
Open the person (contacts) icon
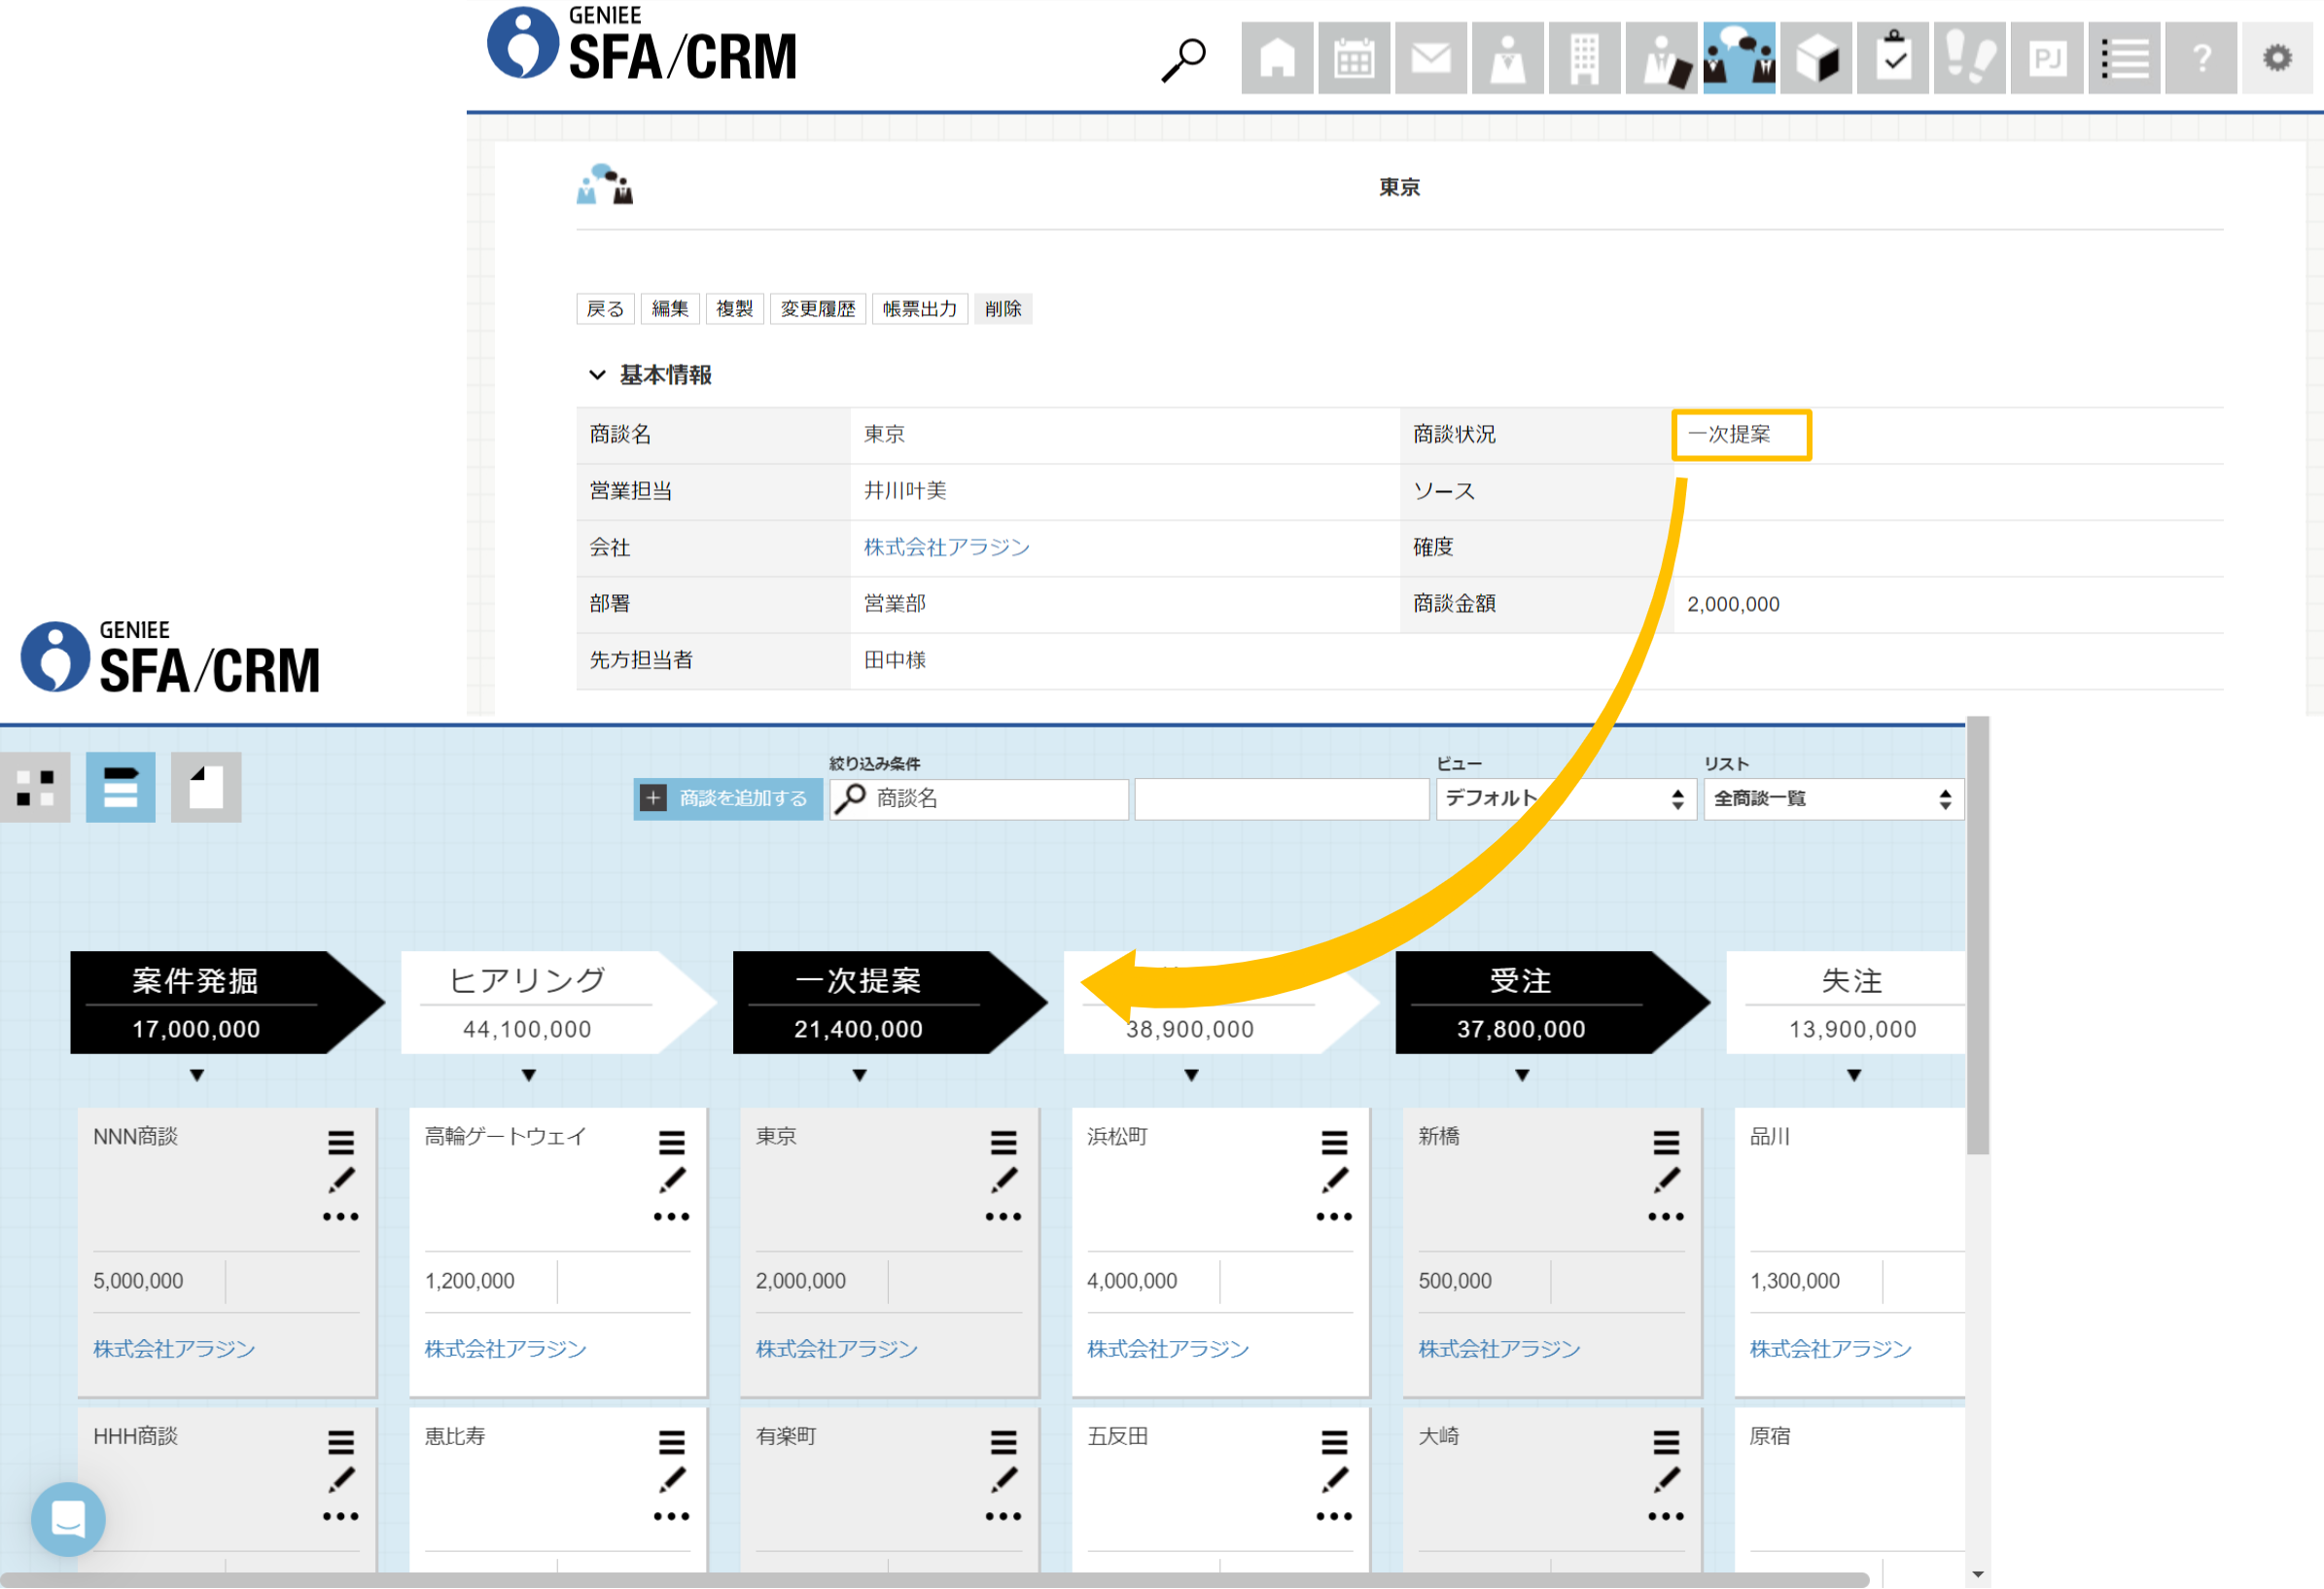pyautogui.click(x=1508, y=58)
